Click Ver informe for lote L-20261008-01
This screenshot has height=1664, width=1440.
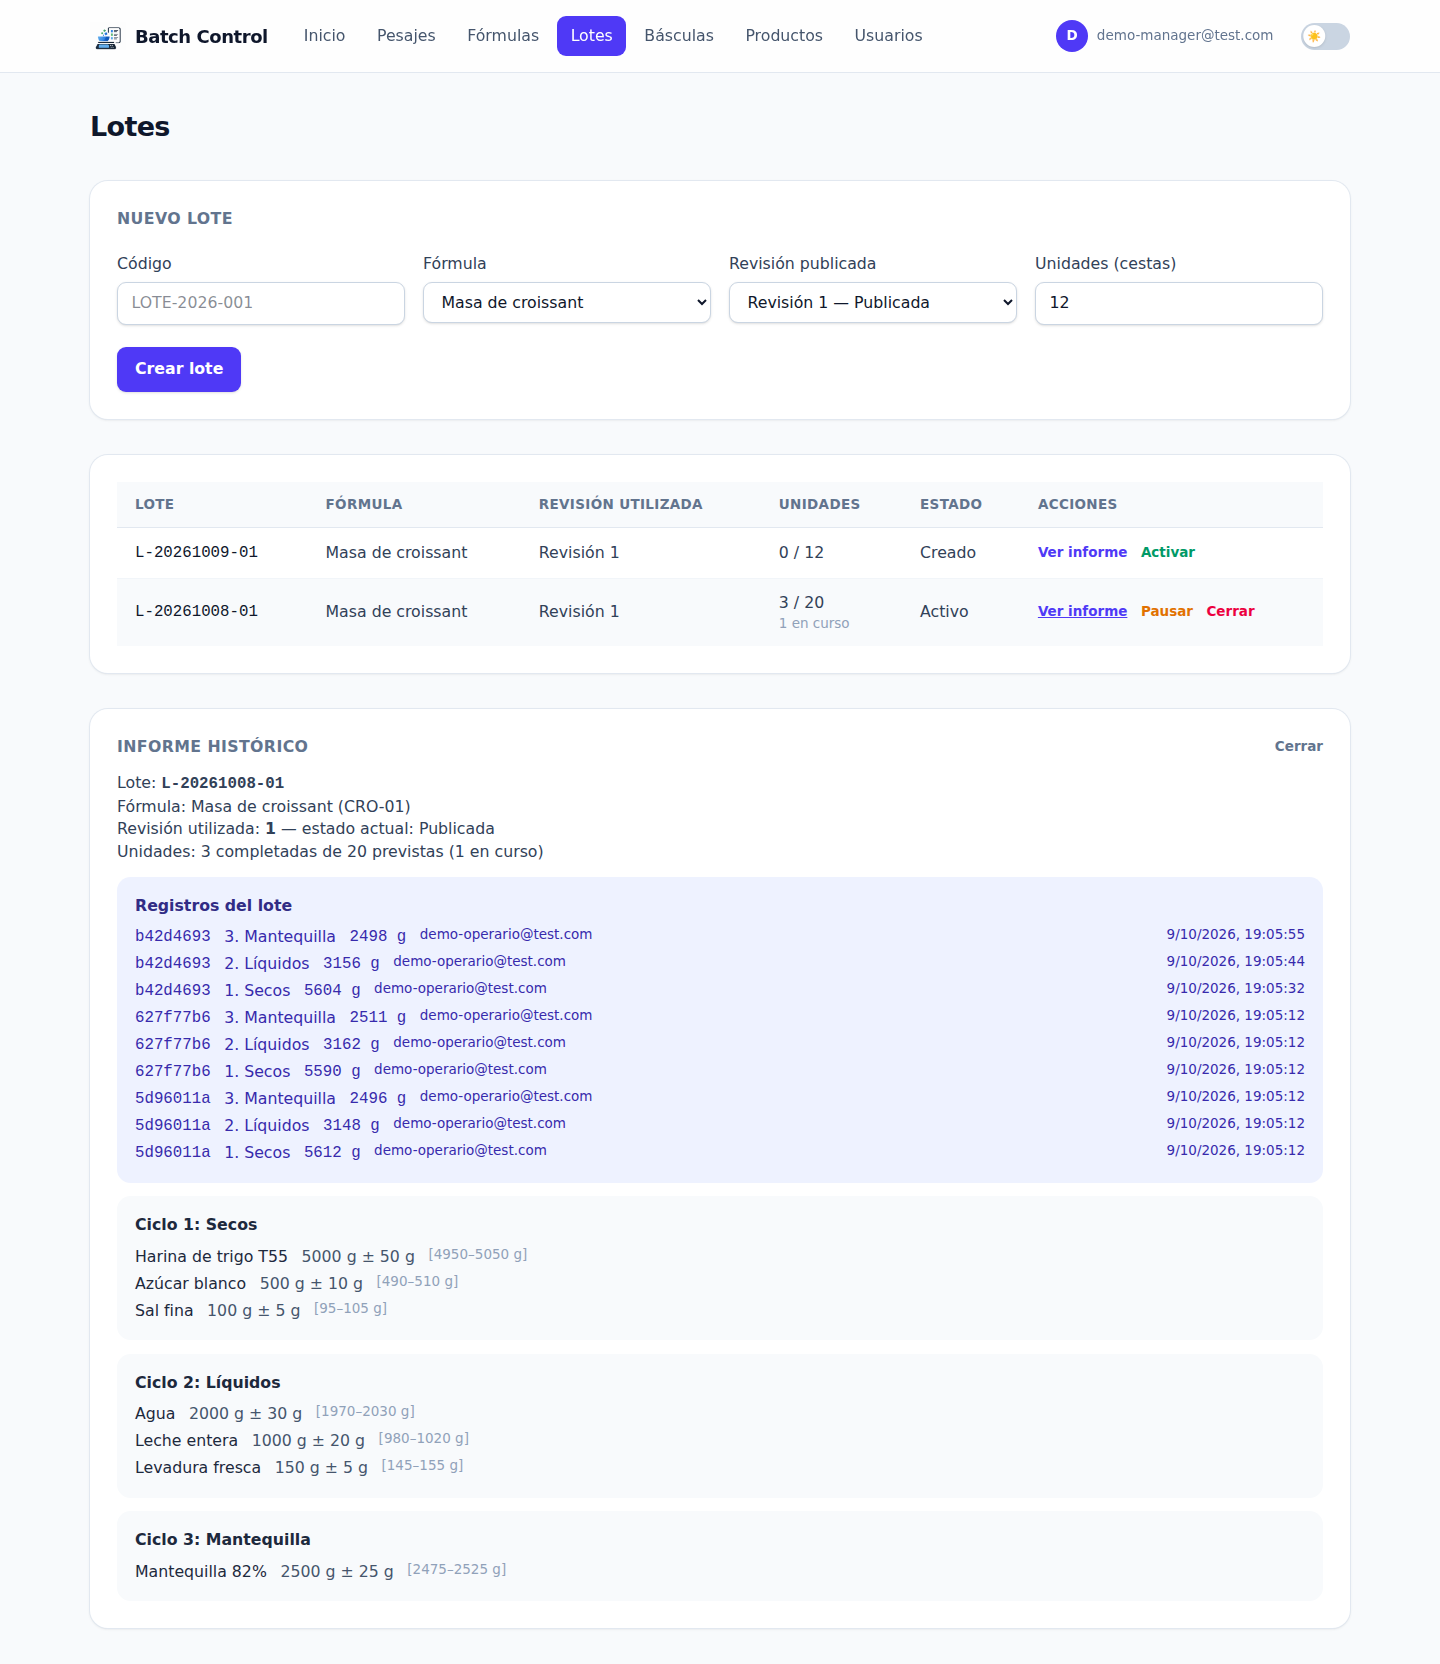pyautogui.click(x=1082, y=611)
